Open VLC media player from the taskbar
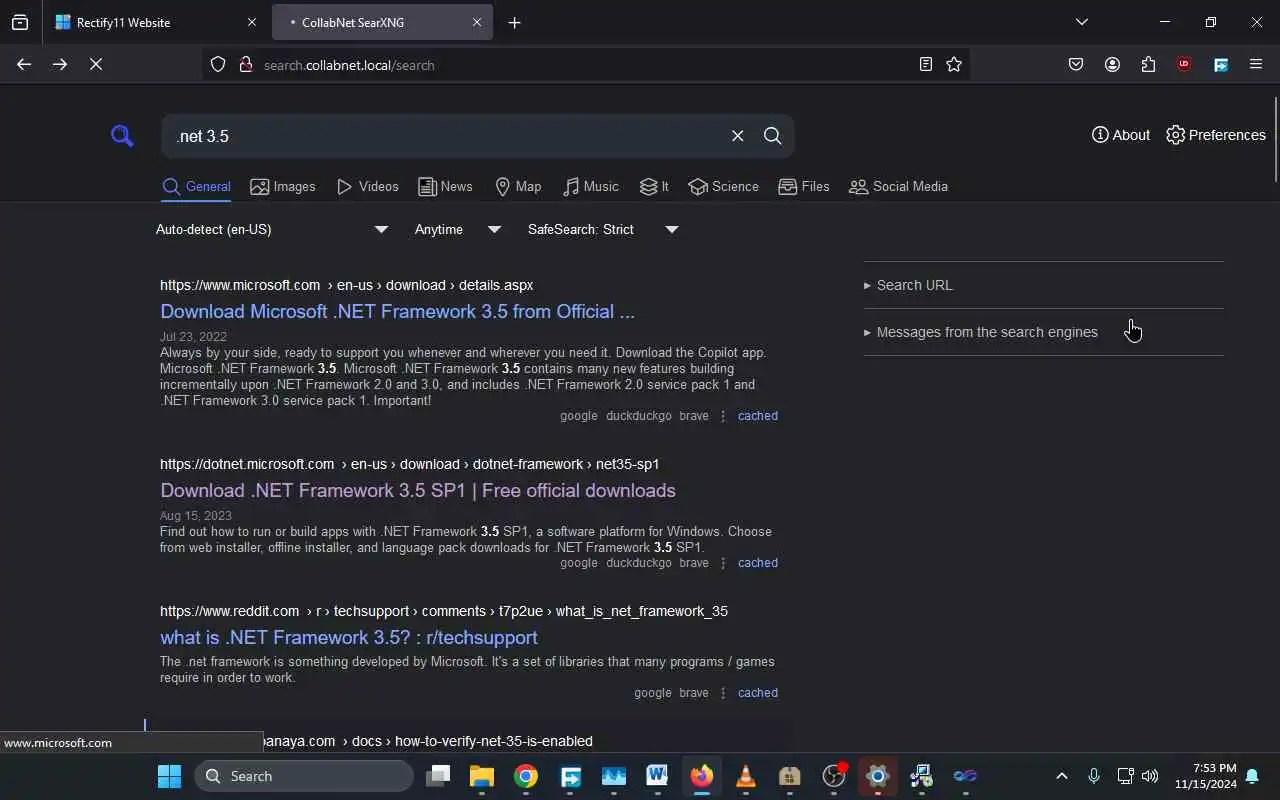Screen dimensions: 1280x800 pos(745,776)
